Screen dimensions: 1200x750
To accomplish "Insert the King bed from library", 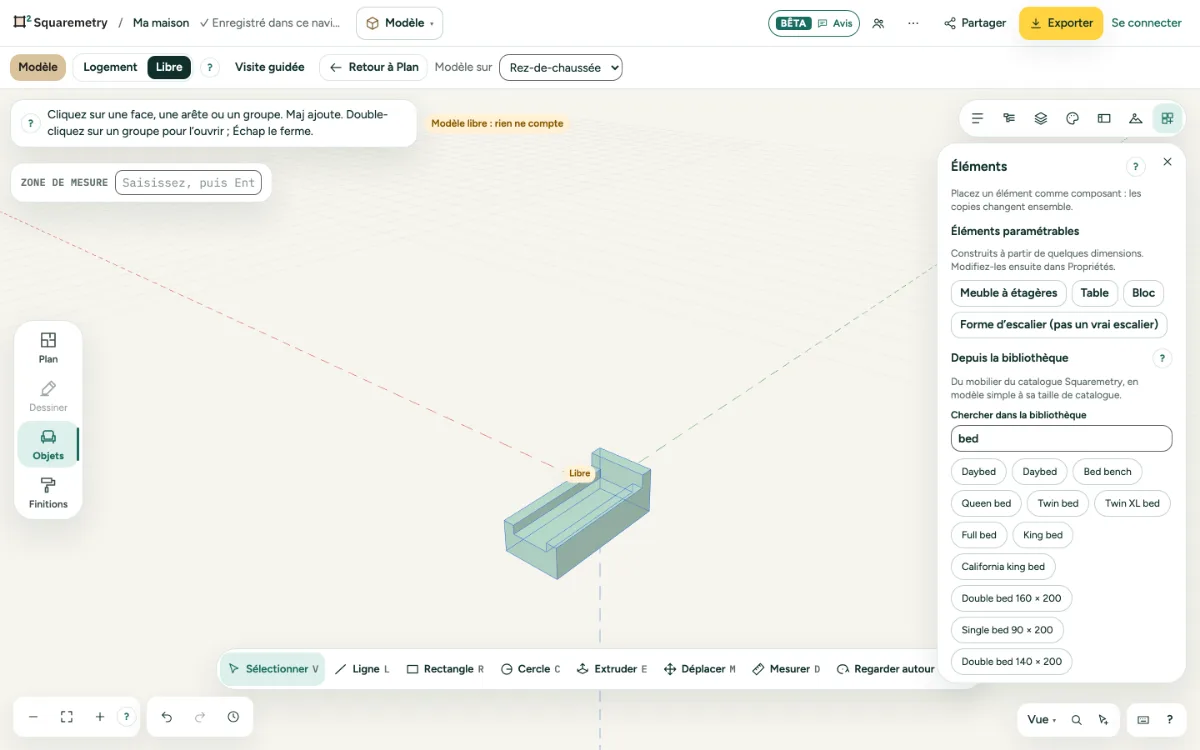I will point(1042,535).
